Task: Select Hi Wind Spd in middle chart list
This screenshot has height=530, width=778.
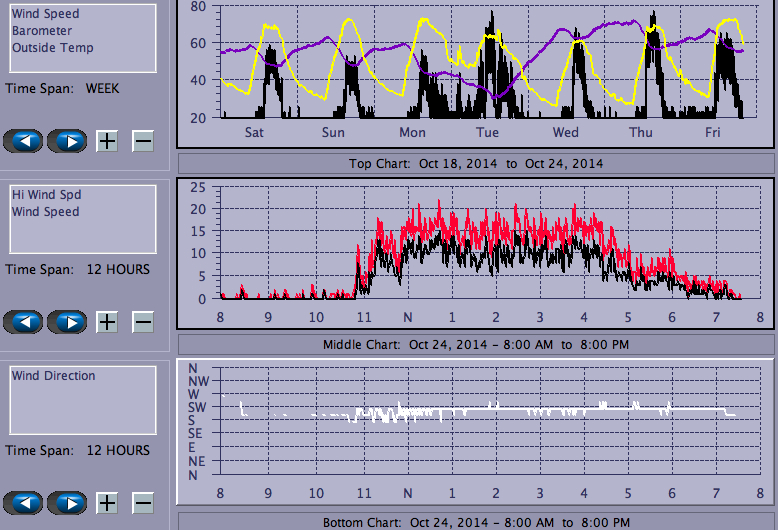Action: (46, 195)
